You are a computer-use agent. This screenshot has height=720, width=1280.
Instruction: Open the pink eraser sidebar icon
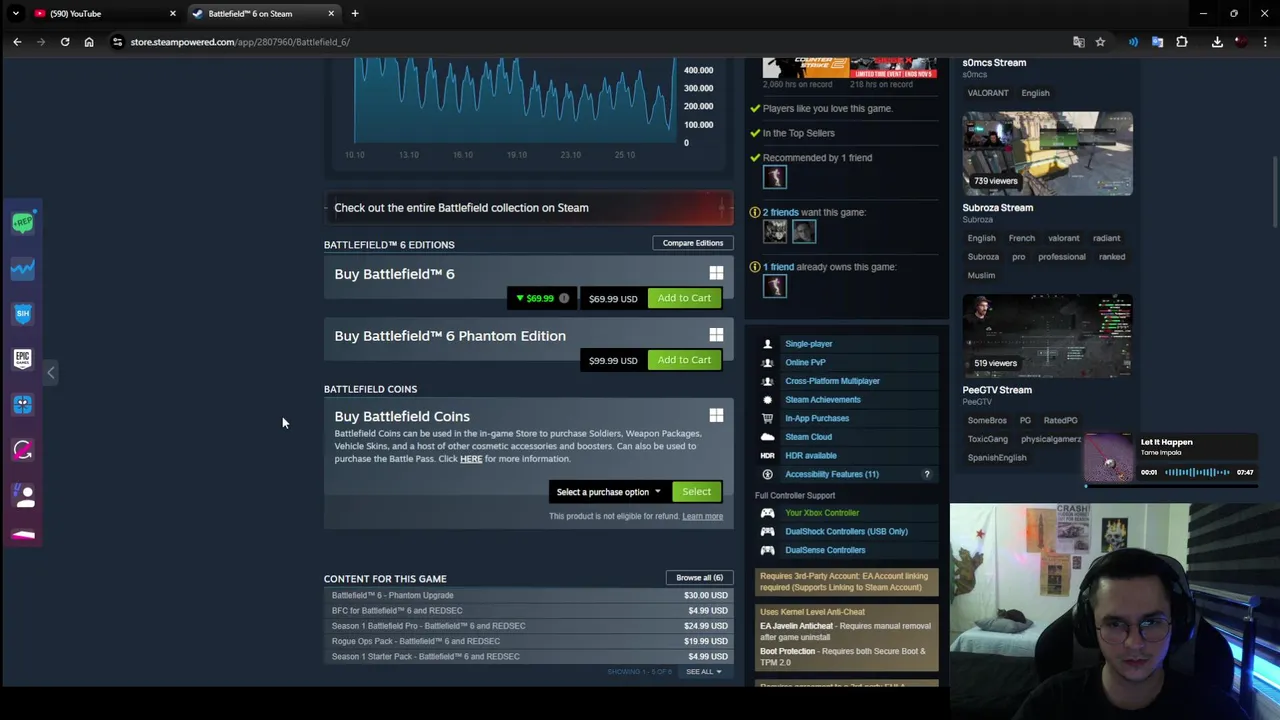pos(23,535)
